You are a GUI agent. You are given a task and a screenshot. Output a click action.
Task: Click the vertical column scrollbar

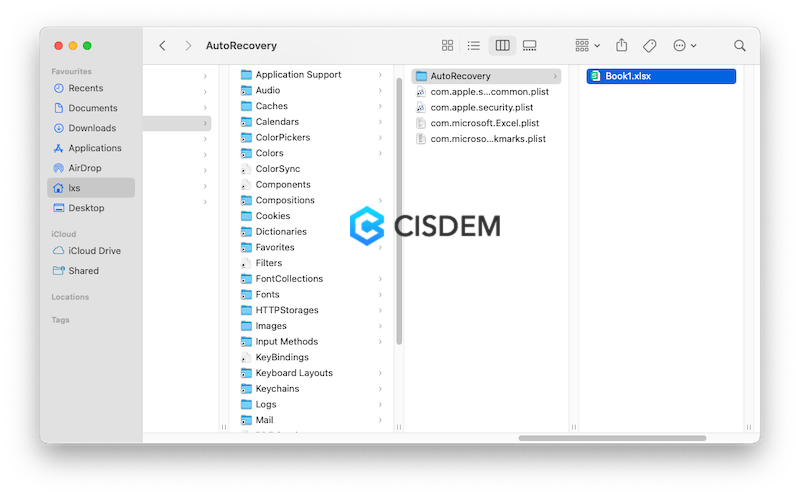click(400, 200)
